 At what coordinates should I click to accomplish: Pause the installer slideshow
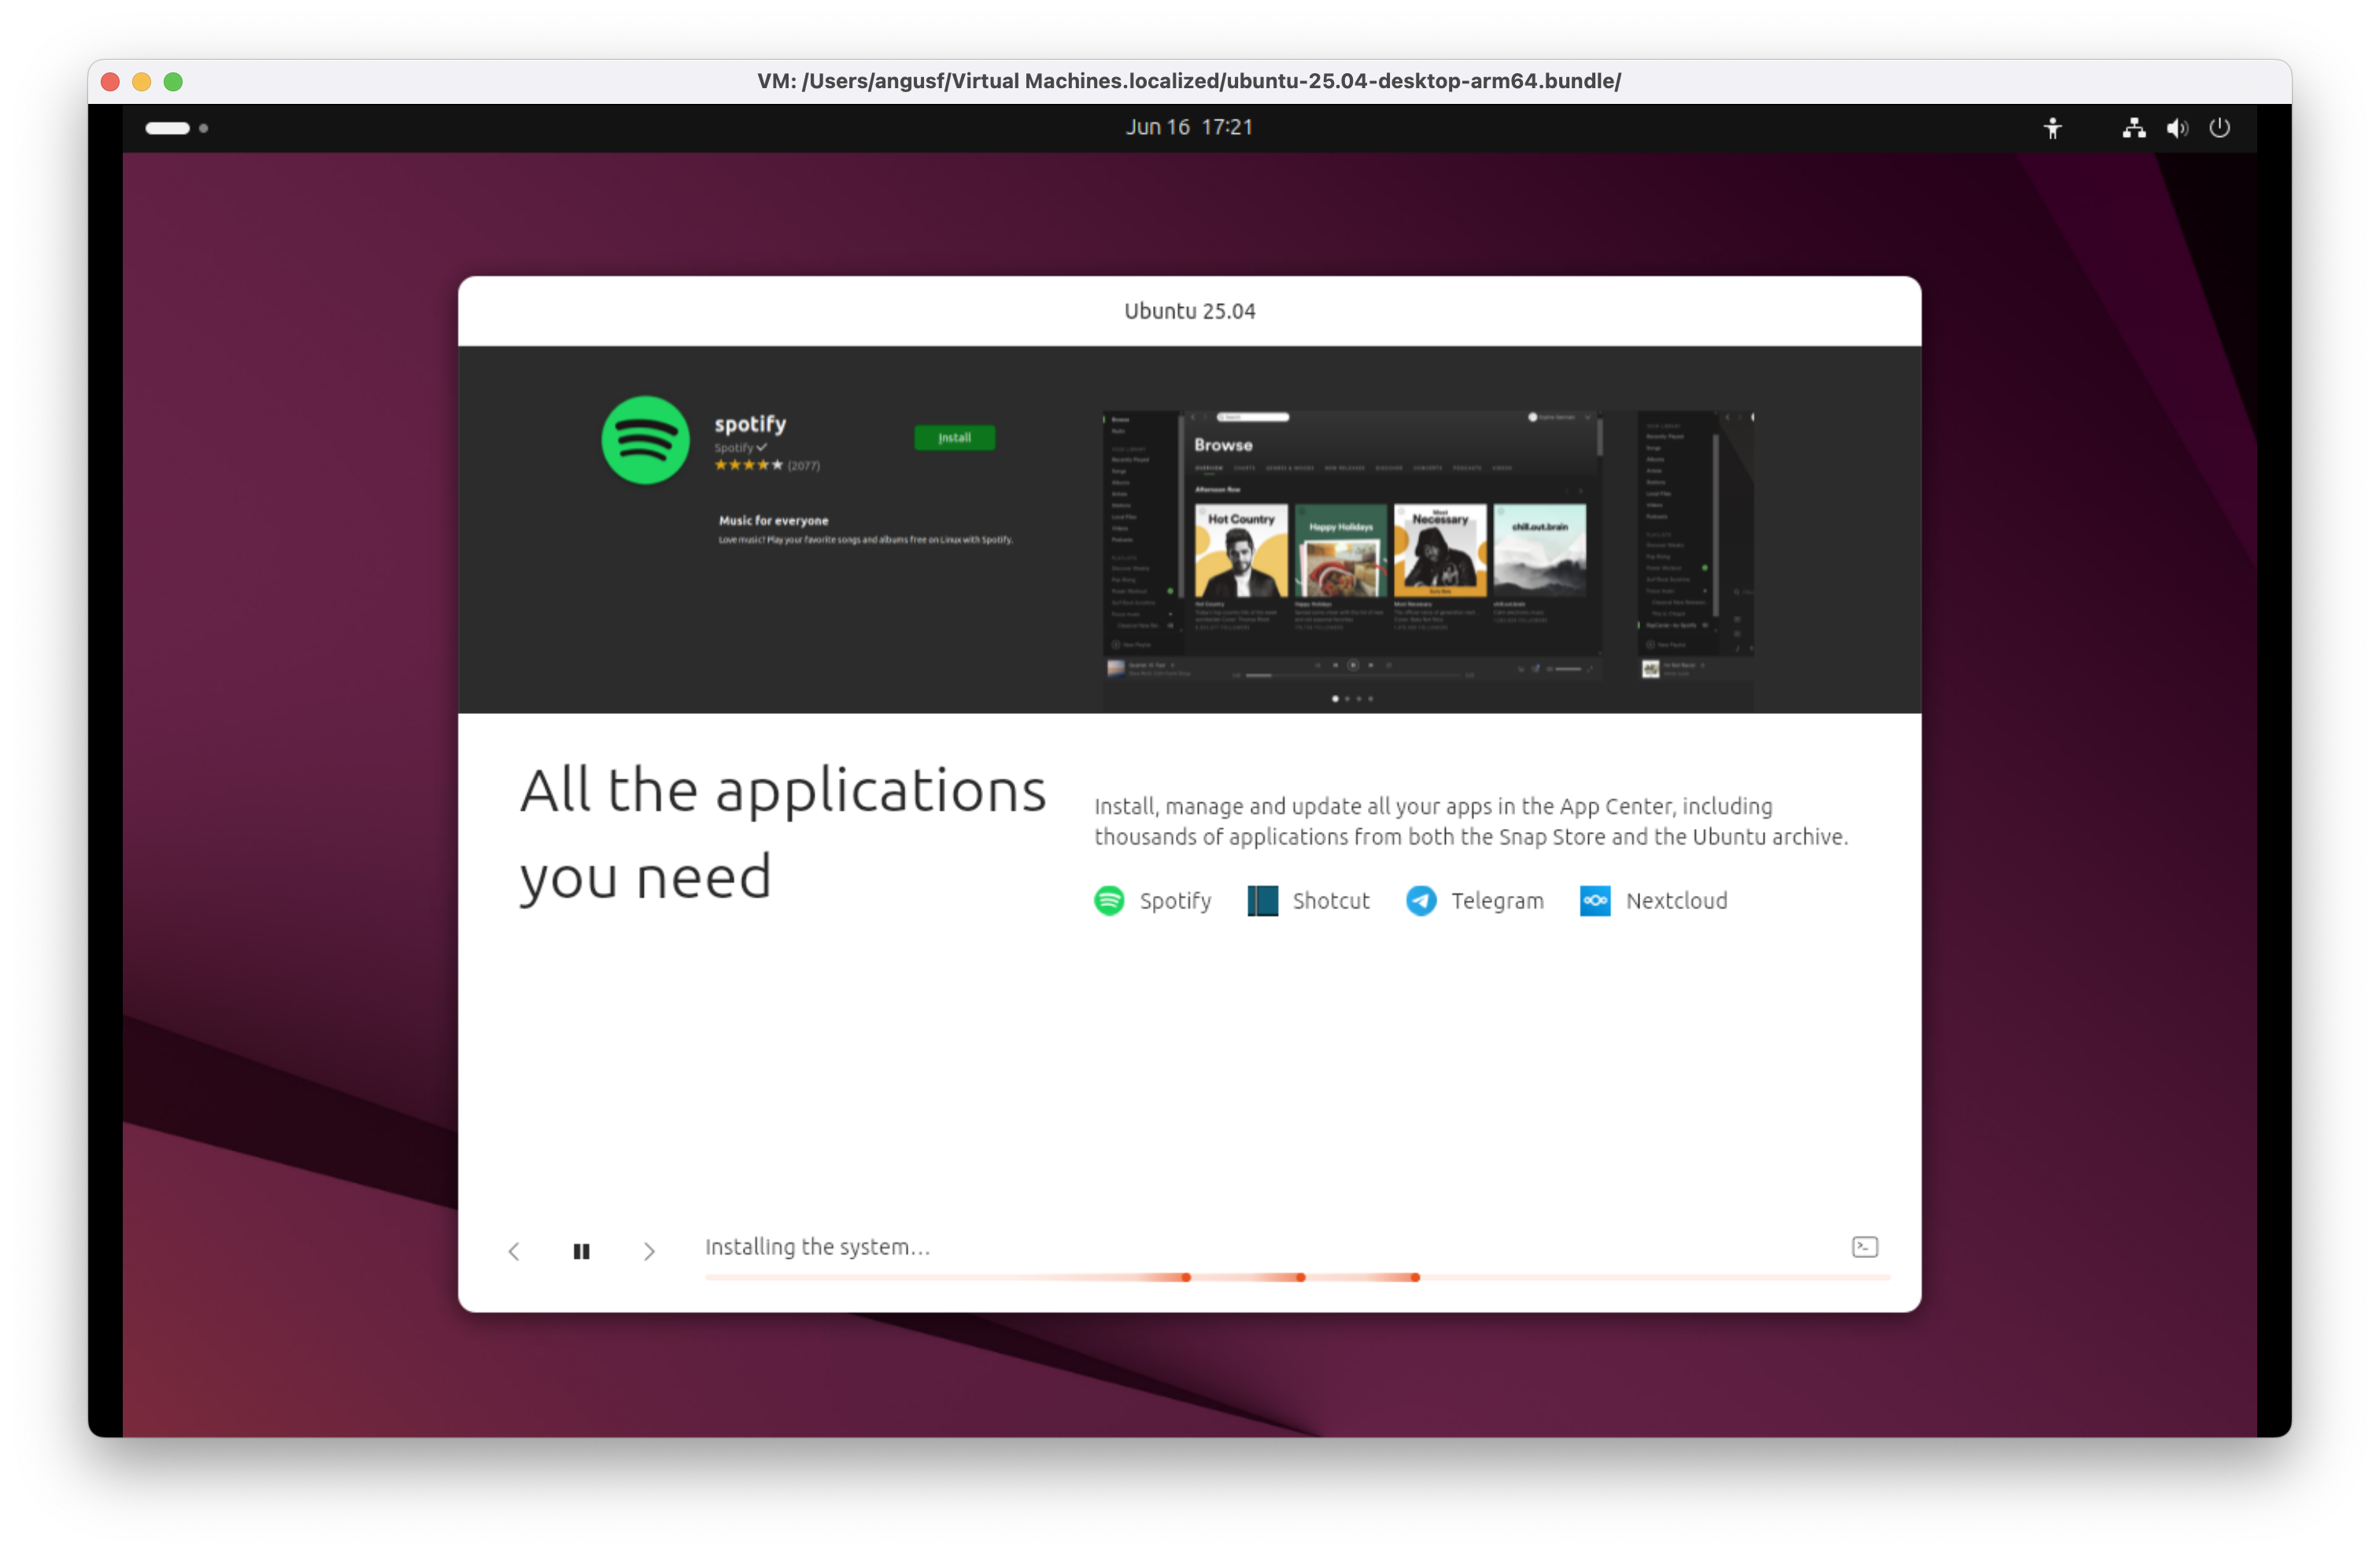point(582,1251)
